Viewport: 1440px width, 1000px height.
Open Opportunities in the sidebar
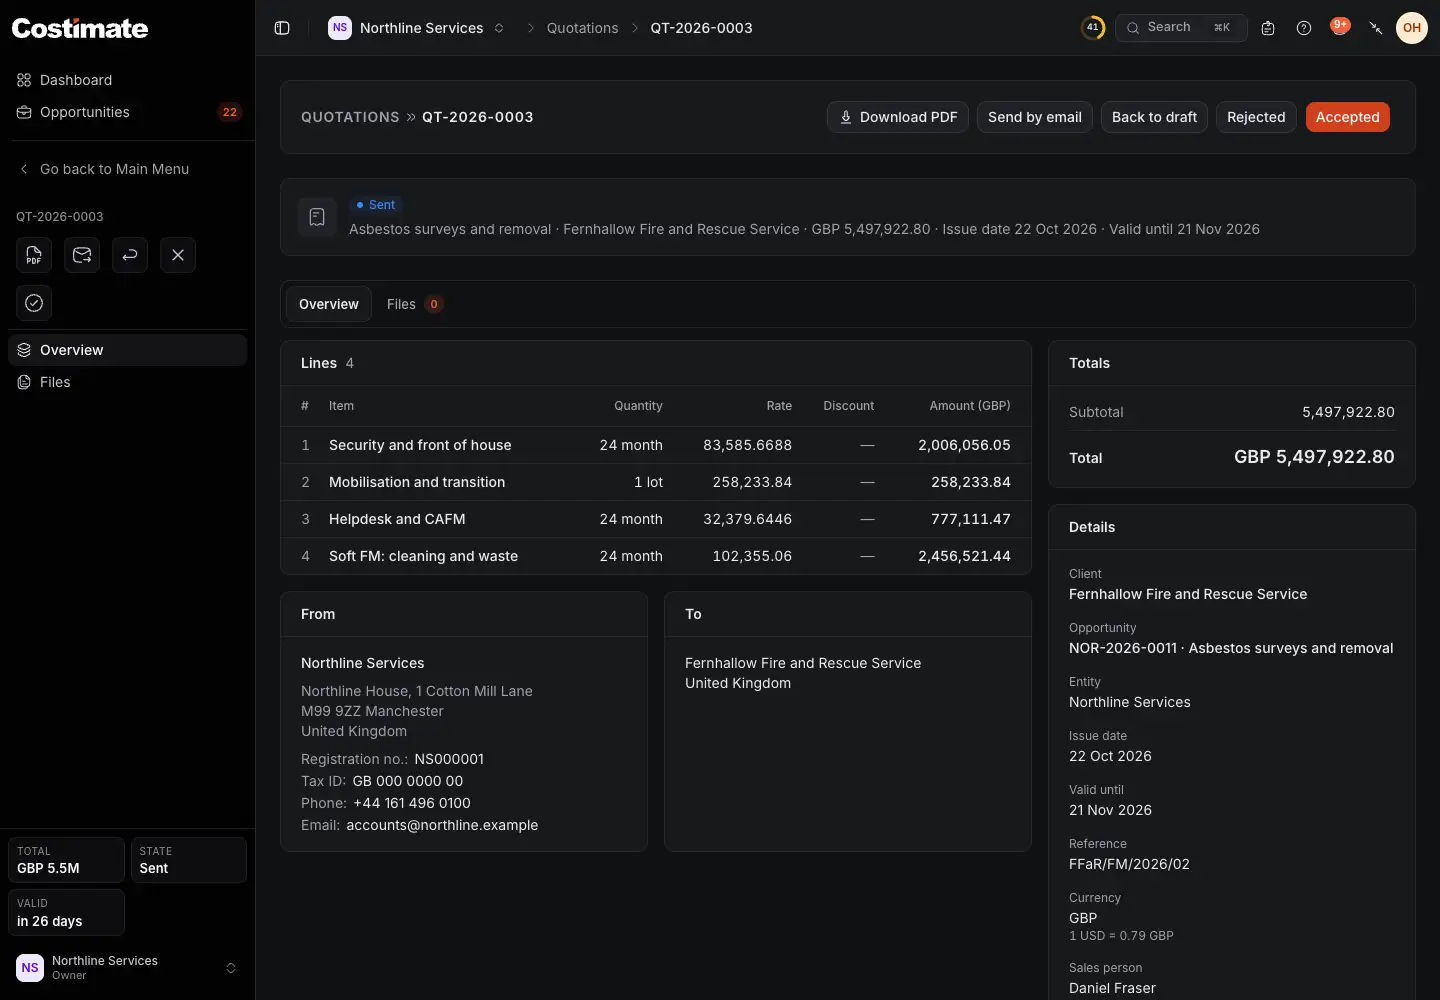[127, 112]
